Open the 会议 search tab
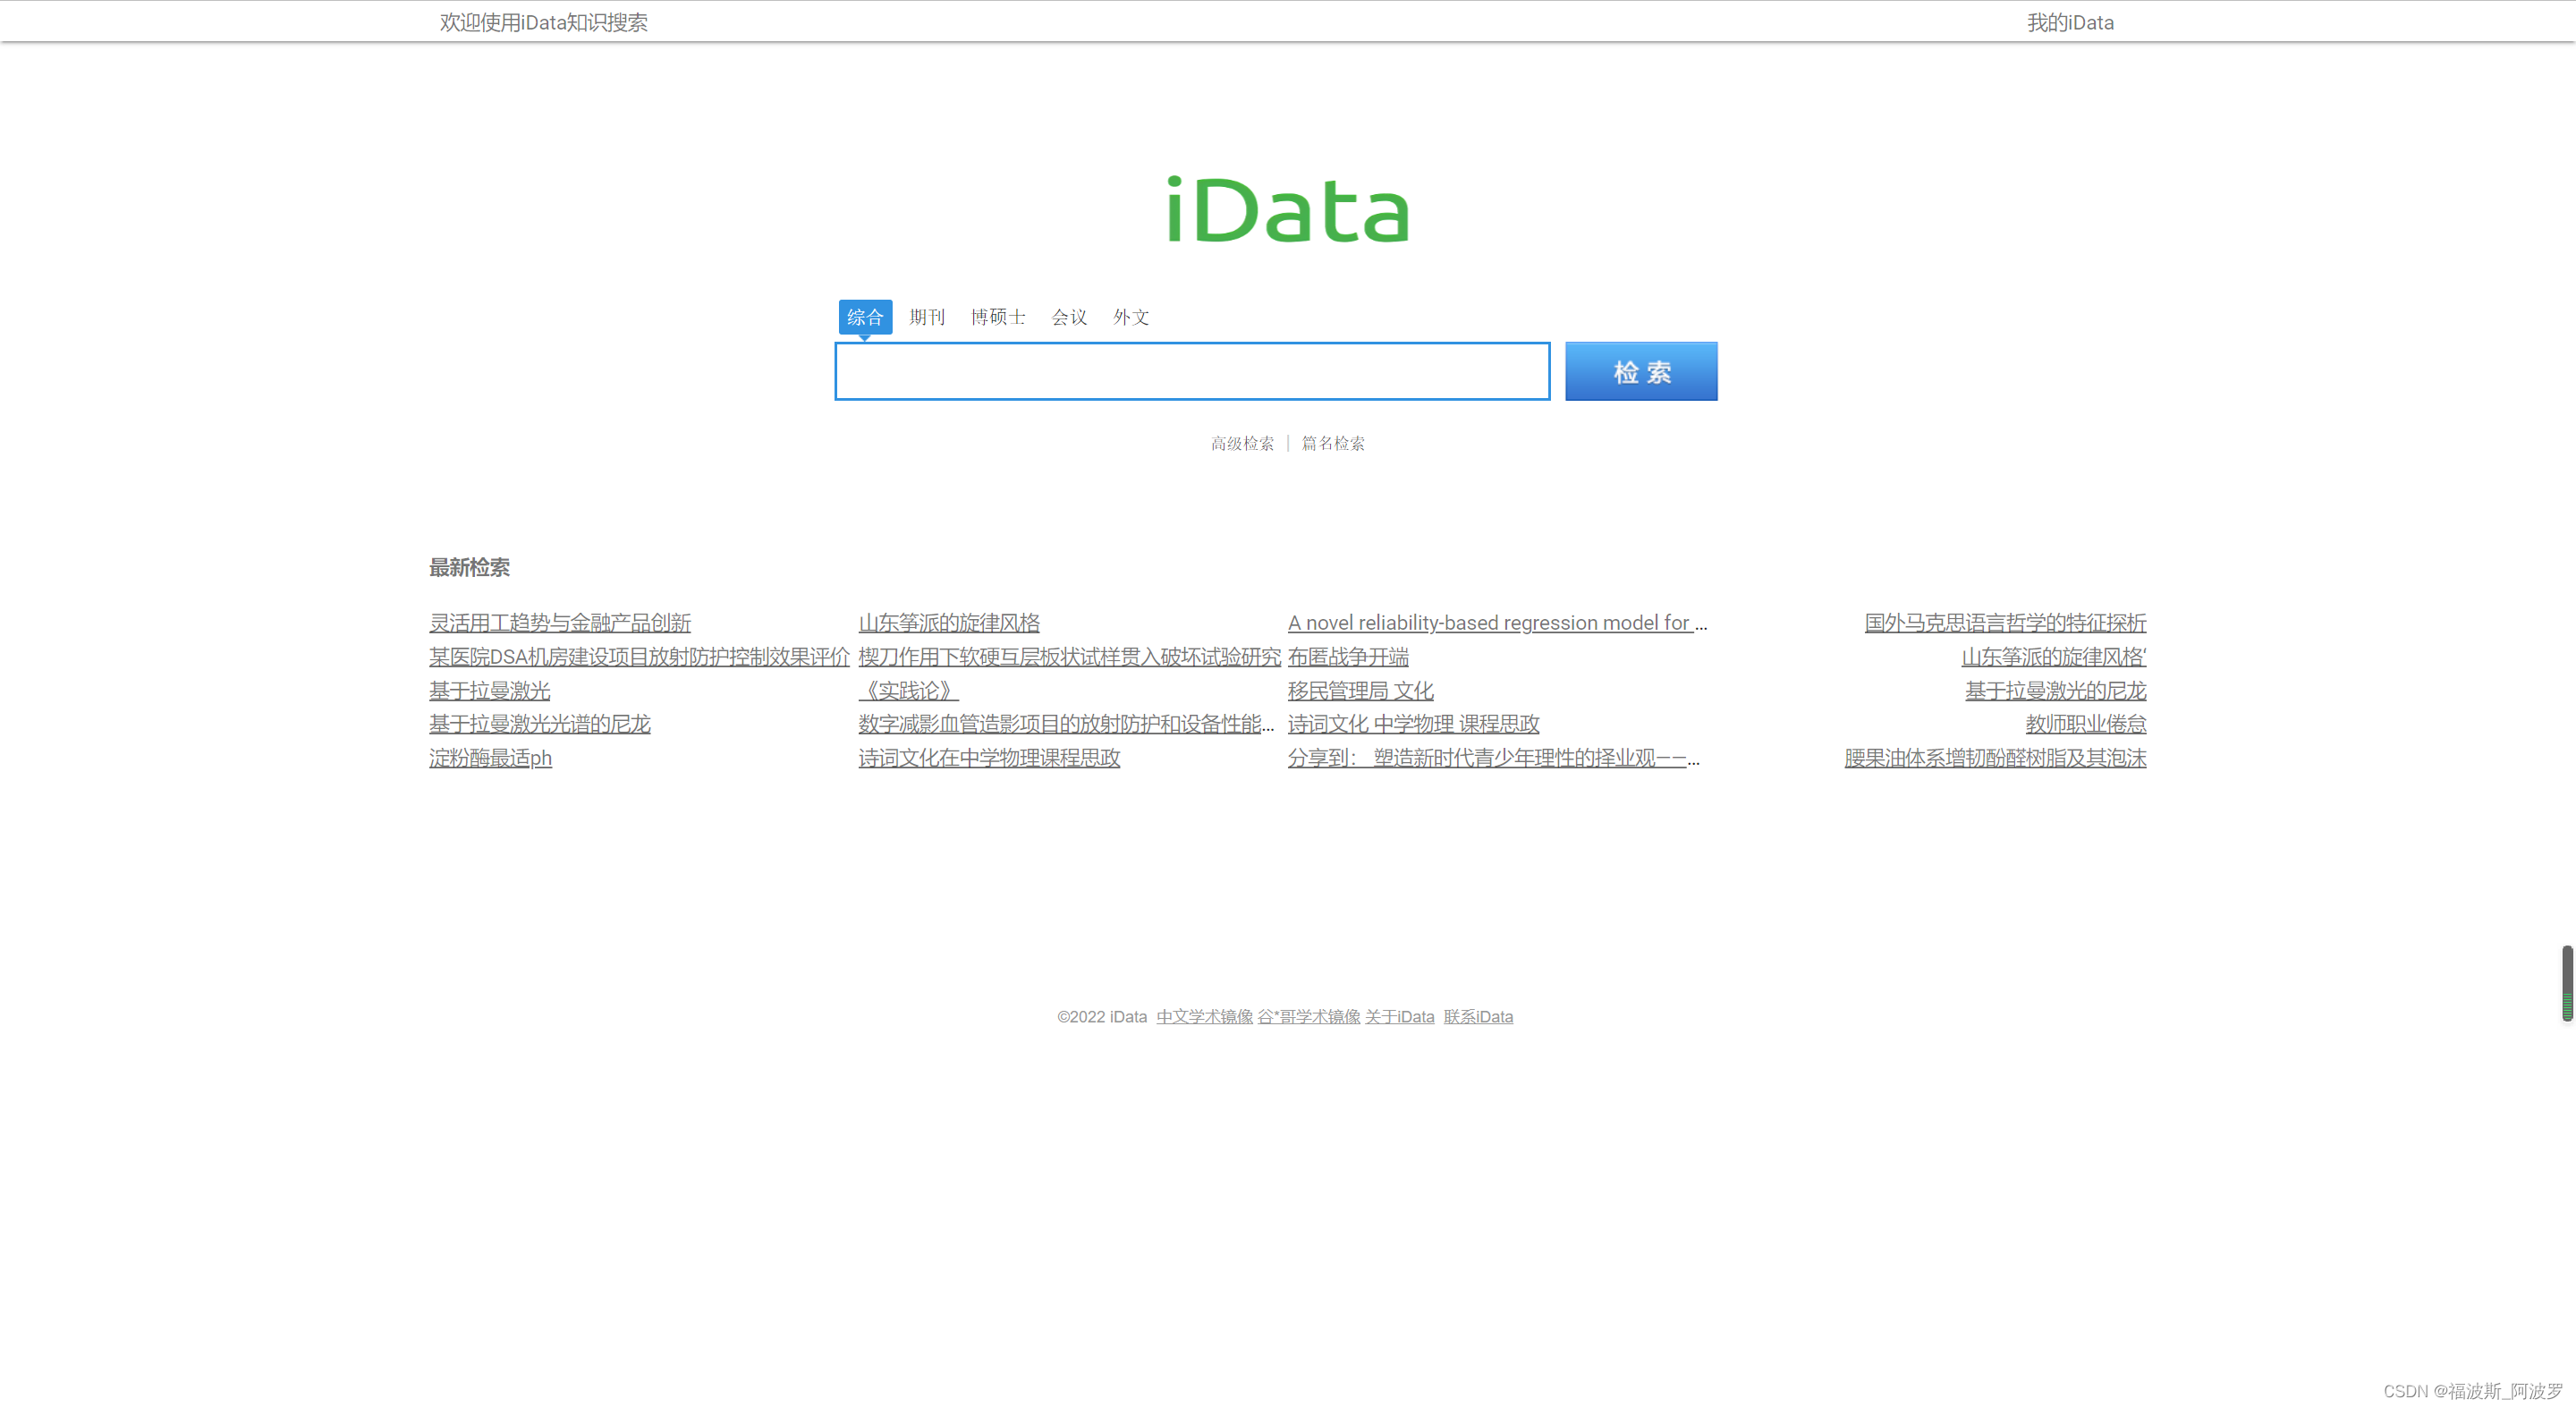The height and width of the screenshot is (1408, 2576). pos(1069,317)
